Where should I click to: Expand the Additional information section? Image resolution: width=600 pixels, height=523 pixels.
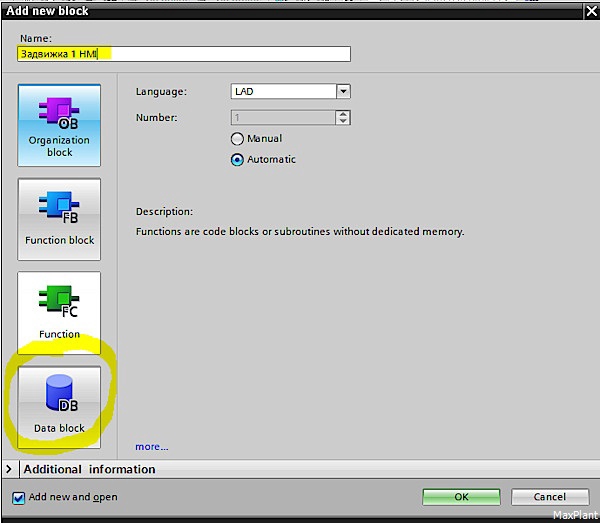click(x=9, y=469)
